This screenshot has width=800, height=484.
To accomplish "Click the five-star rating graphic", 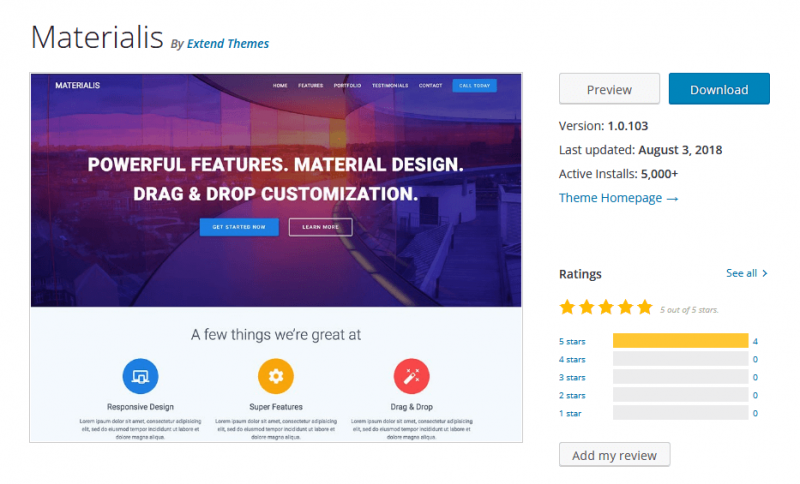I will pos(606,308).
